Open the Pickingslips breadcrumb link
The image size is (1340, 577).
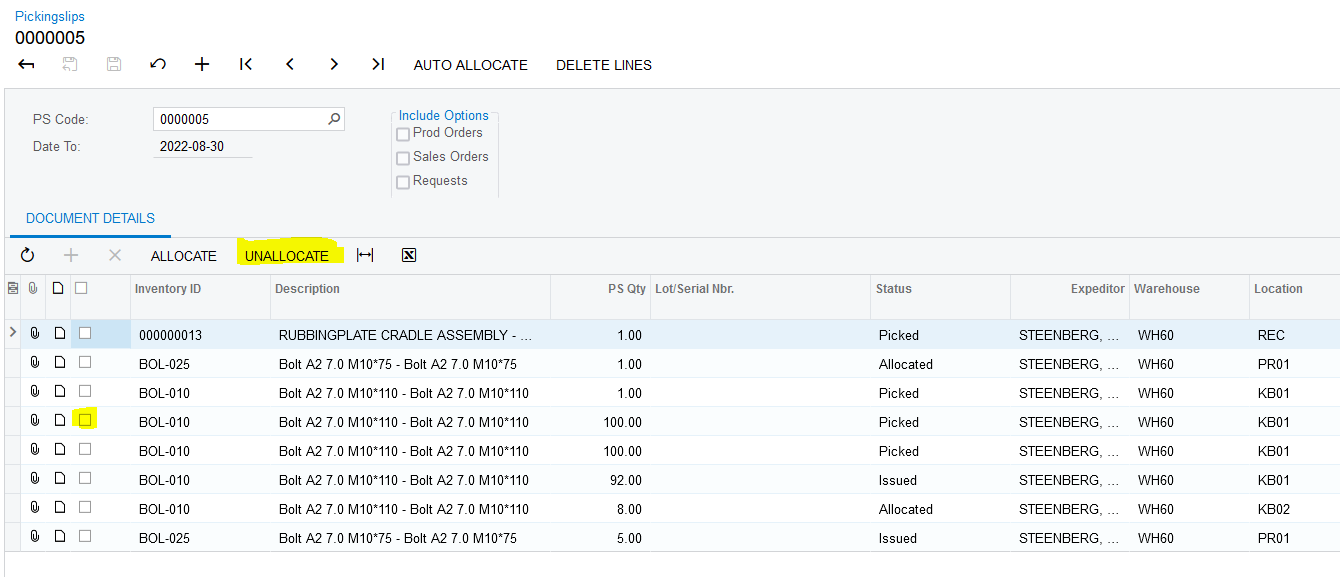point(49,16)
